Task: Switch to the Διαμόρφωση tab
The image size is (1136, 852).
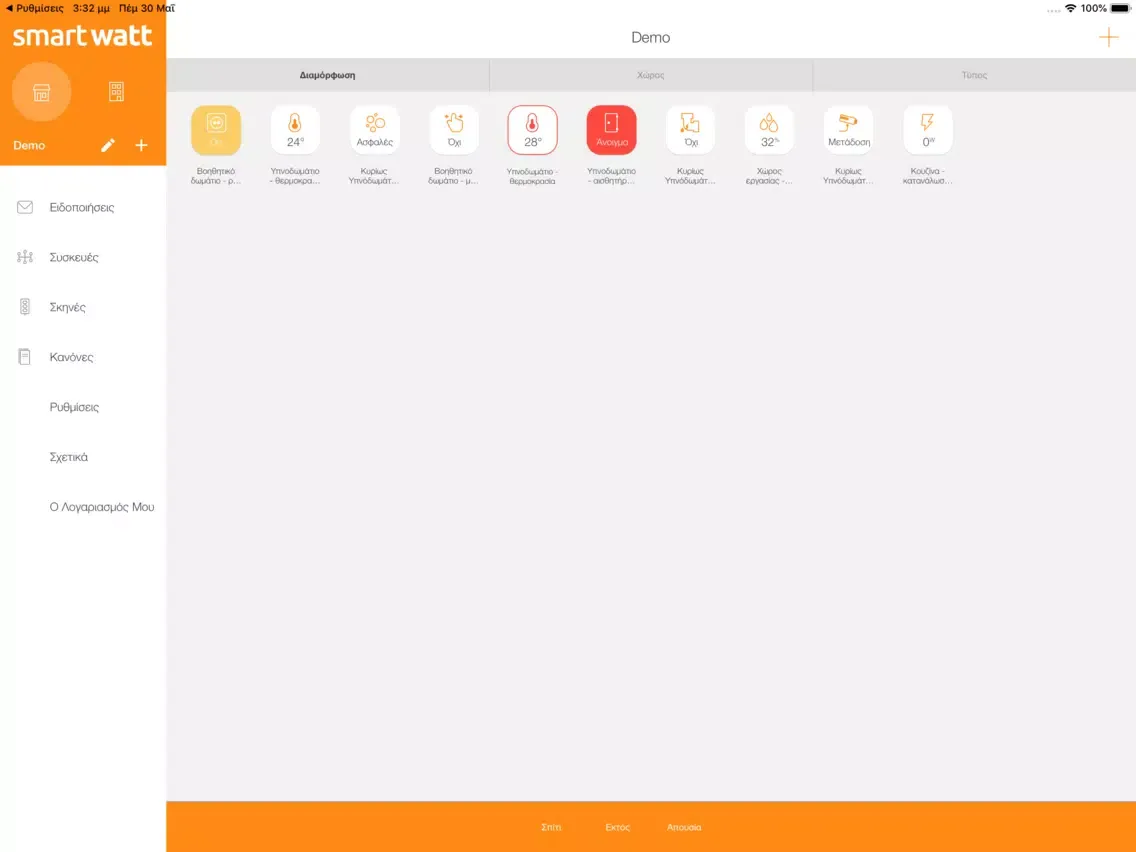Action: [327, 75]
